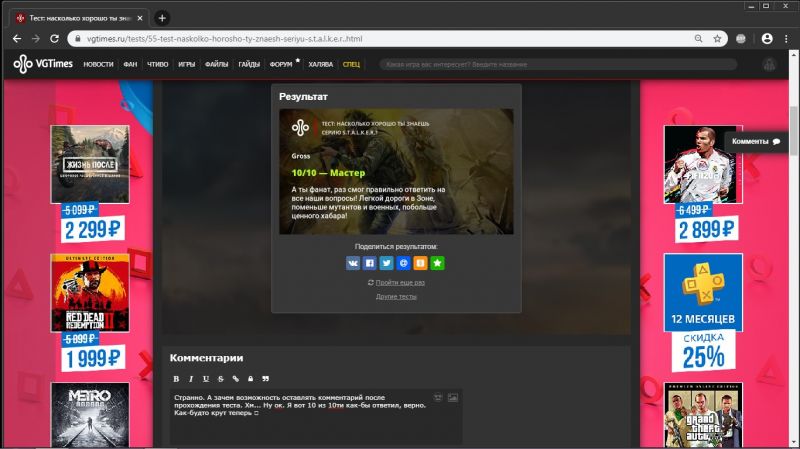Toggle strikethrough formatting in comment editor
Screen dimensions: 800x449
click(220, 379)
